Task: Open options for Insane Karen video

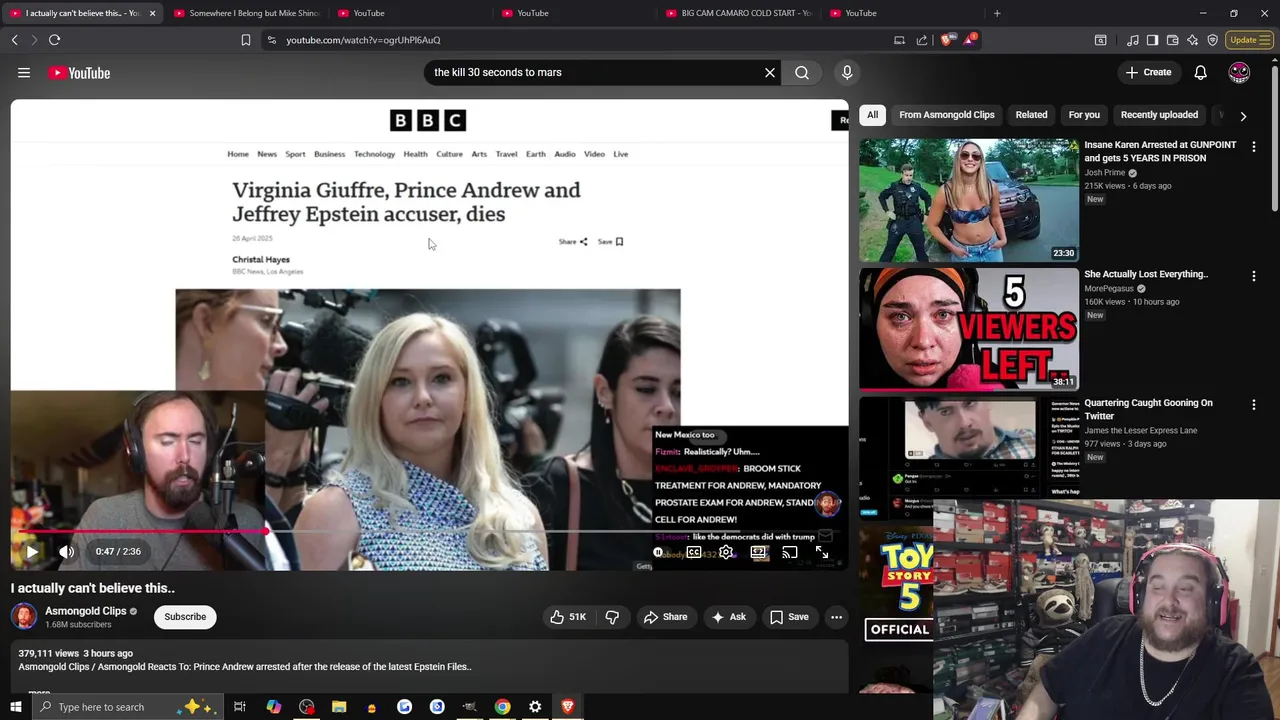Action: click(x=1254, y=147)
